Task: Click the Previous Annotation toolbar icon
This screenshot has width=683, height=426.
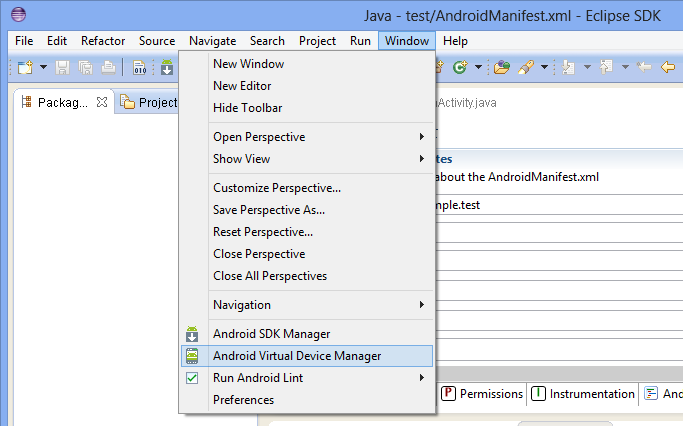Action: pyautogui.click(x=606, y=67)
